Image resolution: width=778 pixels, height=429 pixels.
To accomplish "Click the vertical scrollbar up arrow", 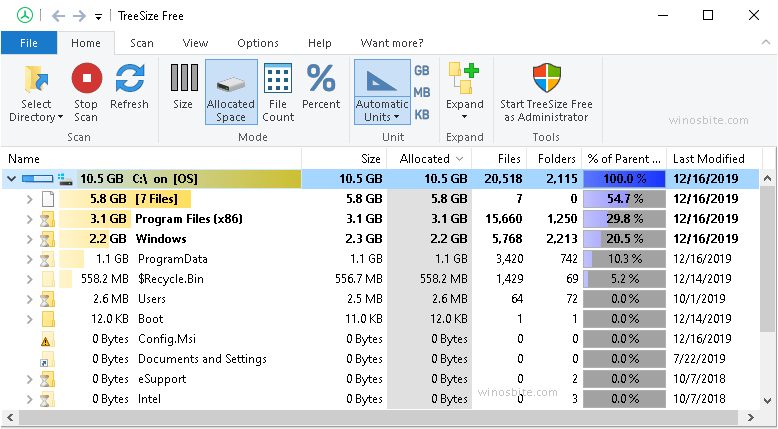I will [768, 178].
